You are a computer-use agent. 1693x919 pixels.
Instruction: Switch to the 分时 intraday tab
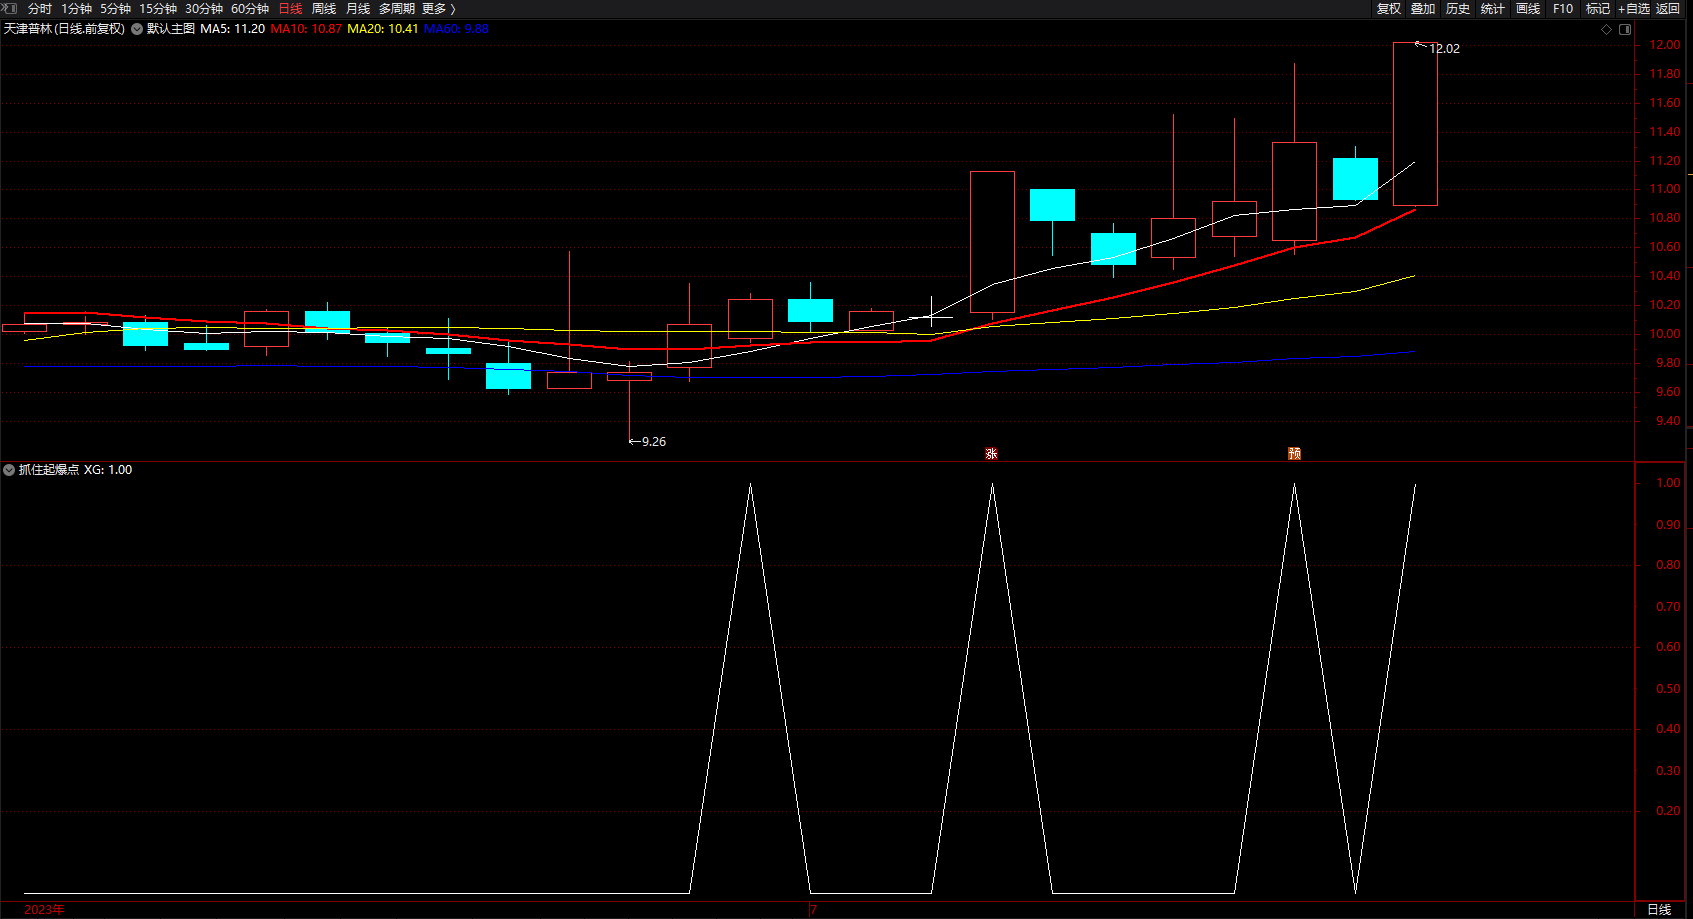point(40,9)
